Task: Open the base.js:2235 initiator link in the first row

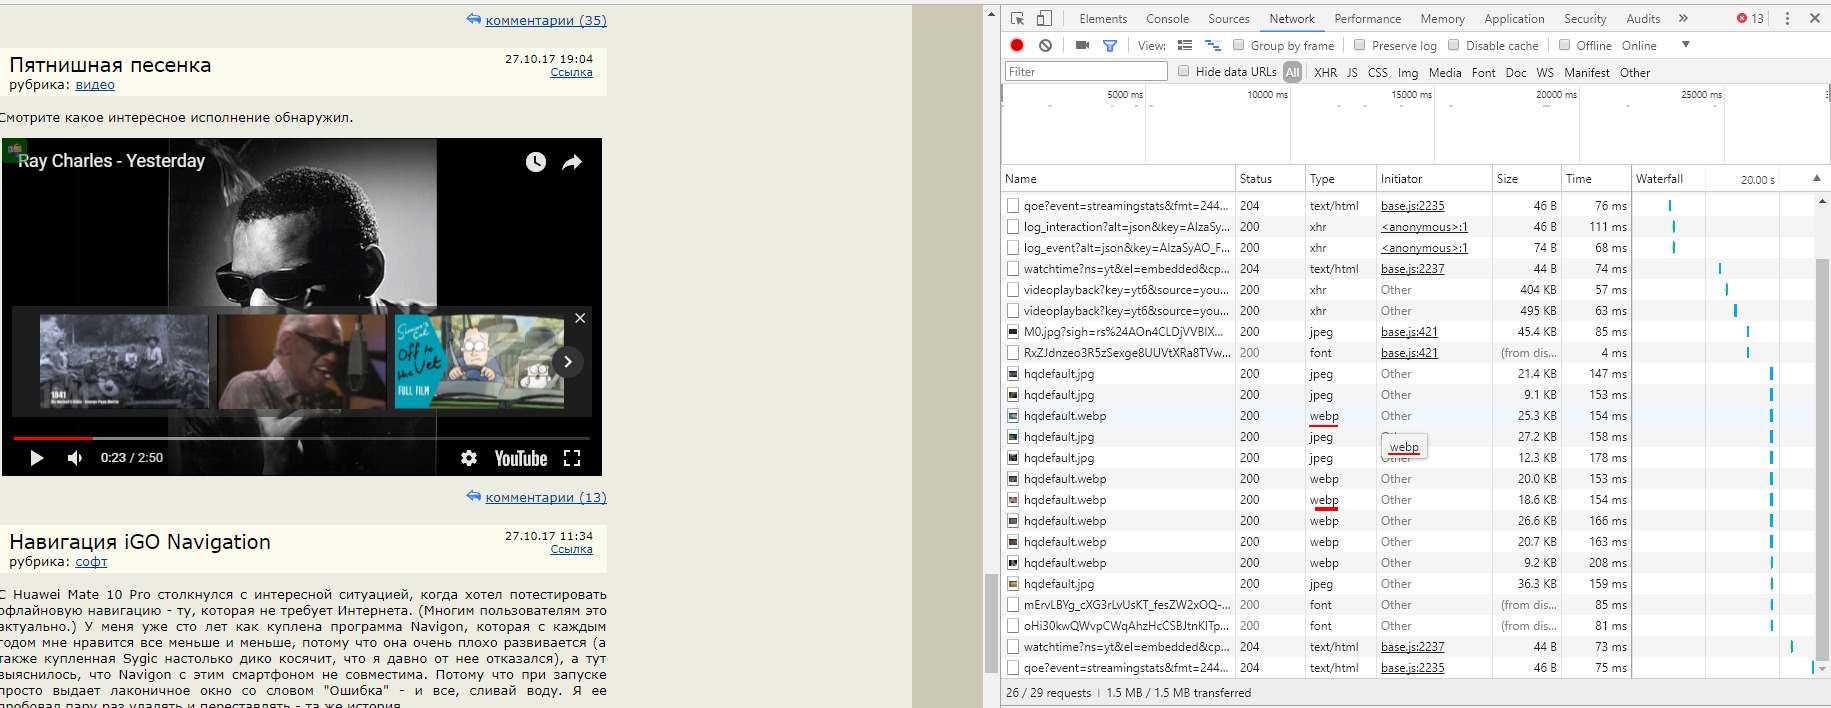Action: coord(1412,205)
